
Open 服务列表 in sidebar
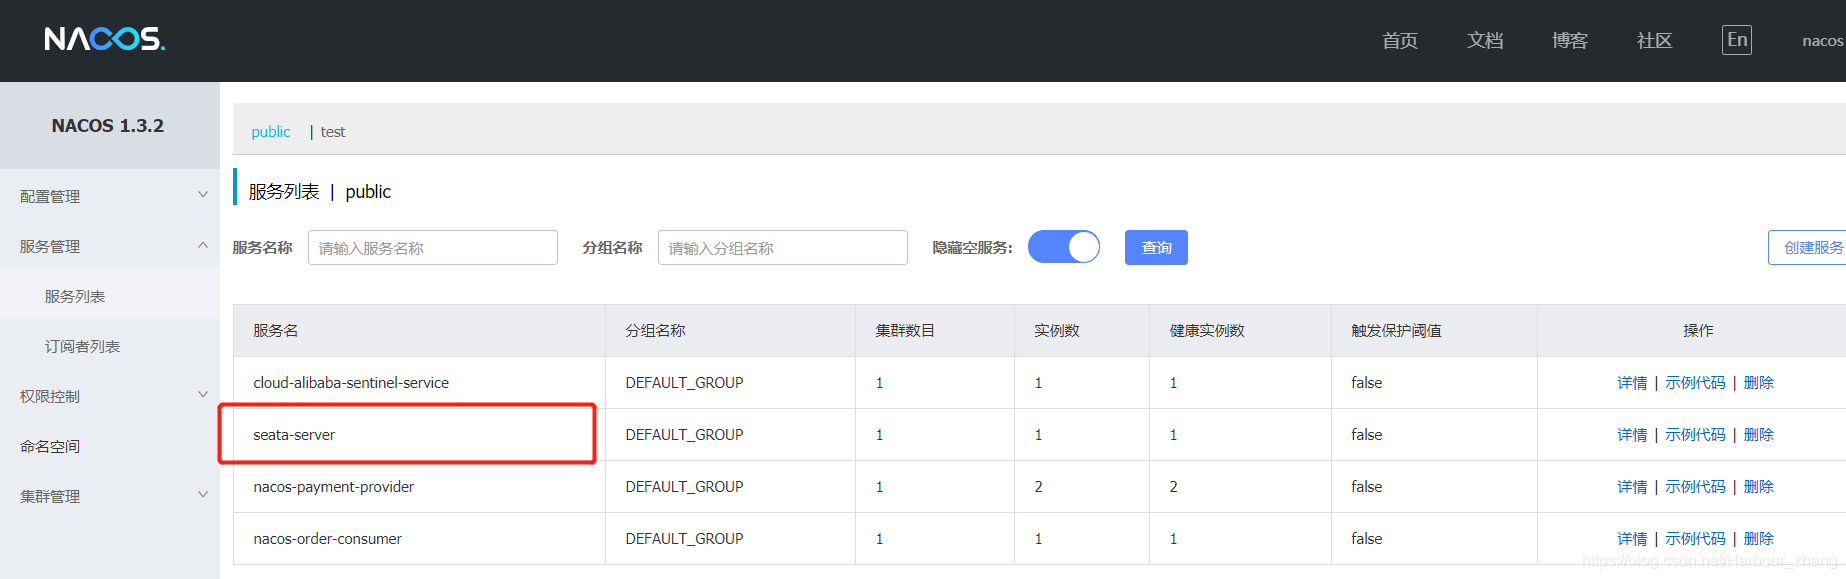pyautogui.click(x=110, y=296)
